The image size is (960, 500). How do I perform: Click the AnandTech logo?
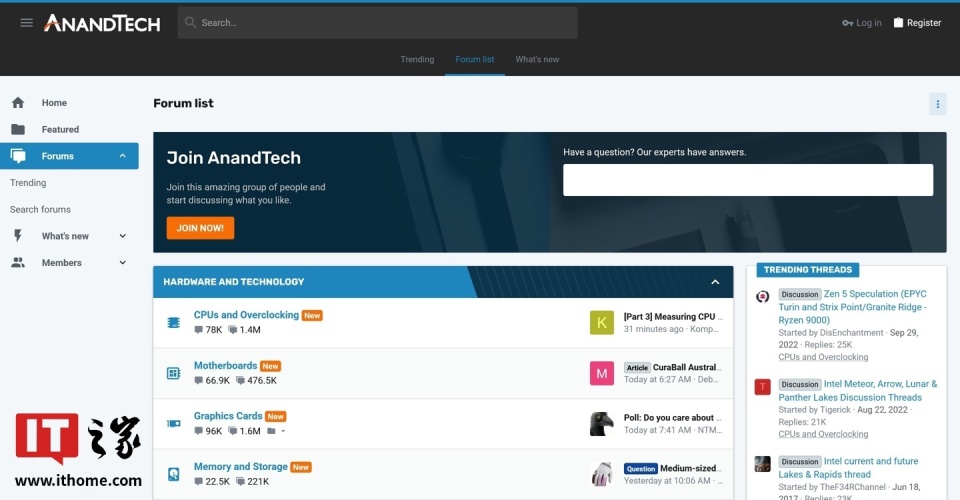pos(101,23)
